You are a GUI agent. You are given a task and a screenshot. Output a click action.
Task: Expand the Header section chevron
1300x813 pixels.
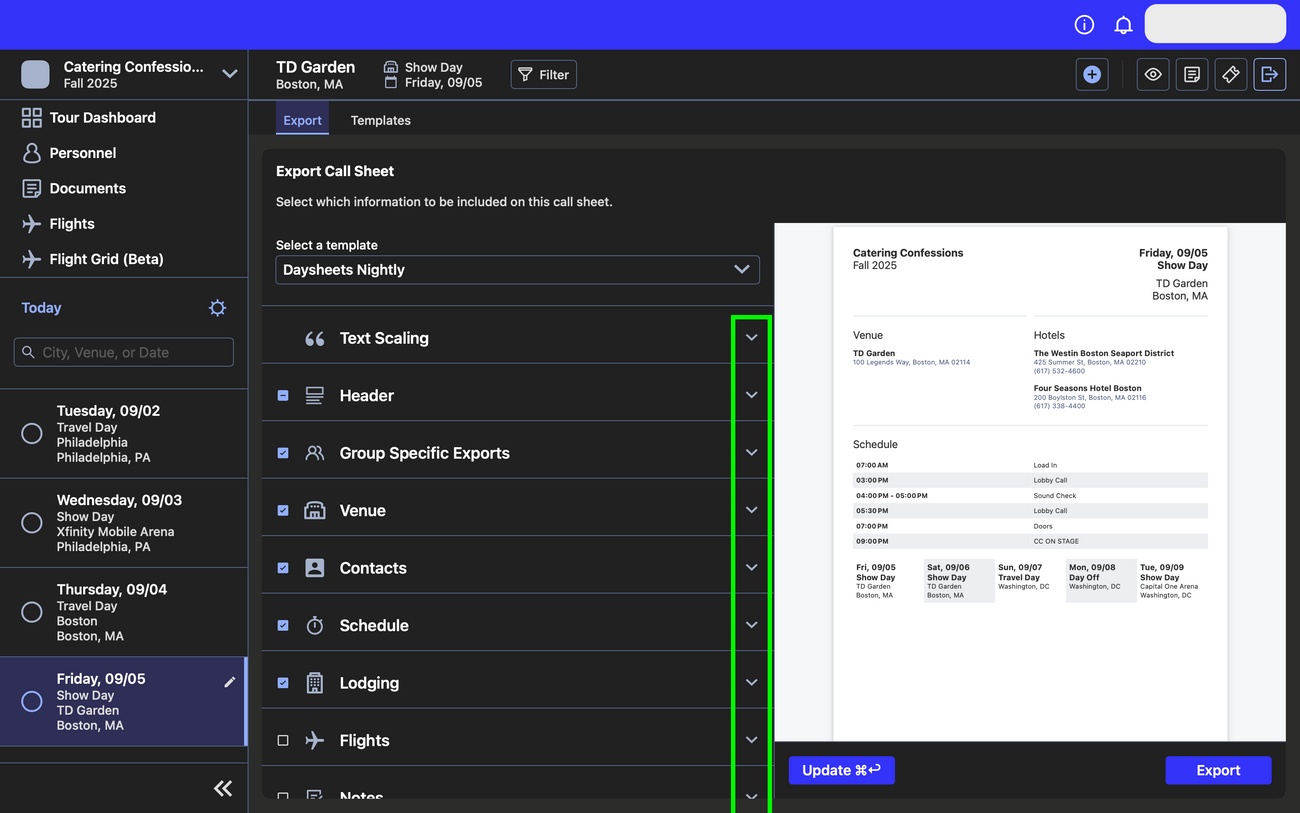pyautogui.click(x=752, y=395)
